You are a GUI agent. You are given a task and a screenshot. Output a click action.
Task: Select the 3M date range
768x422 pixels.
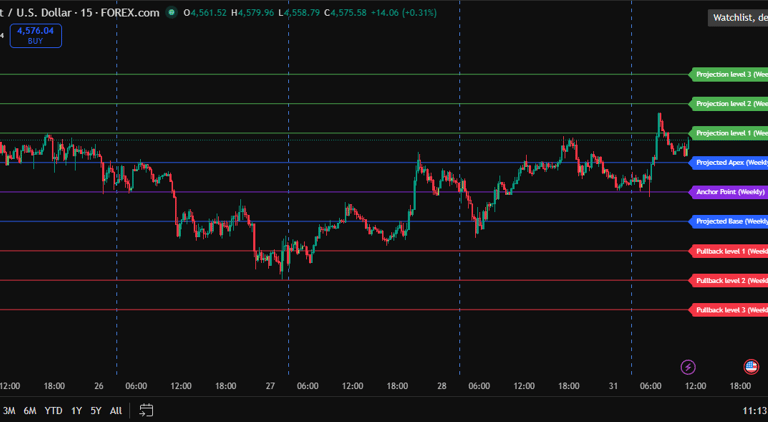[x=9, y=411]
